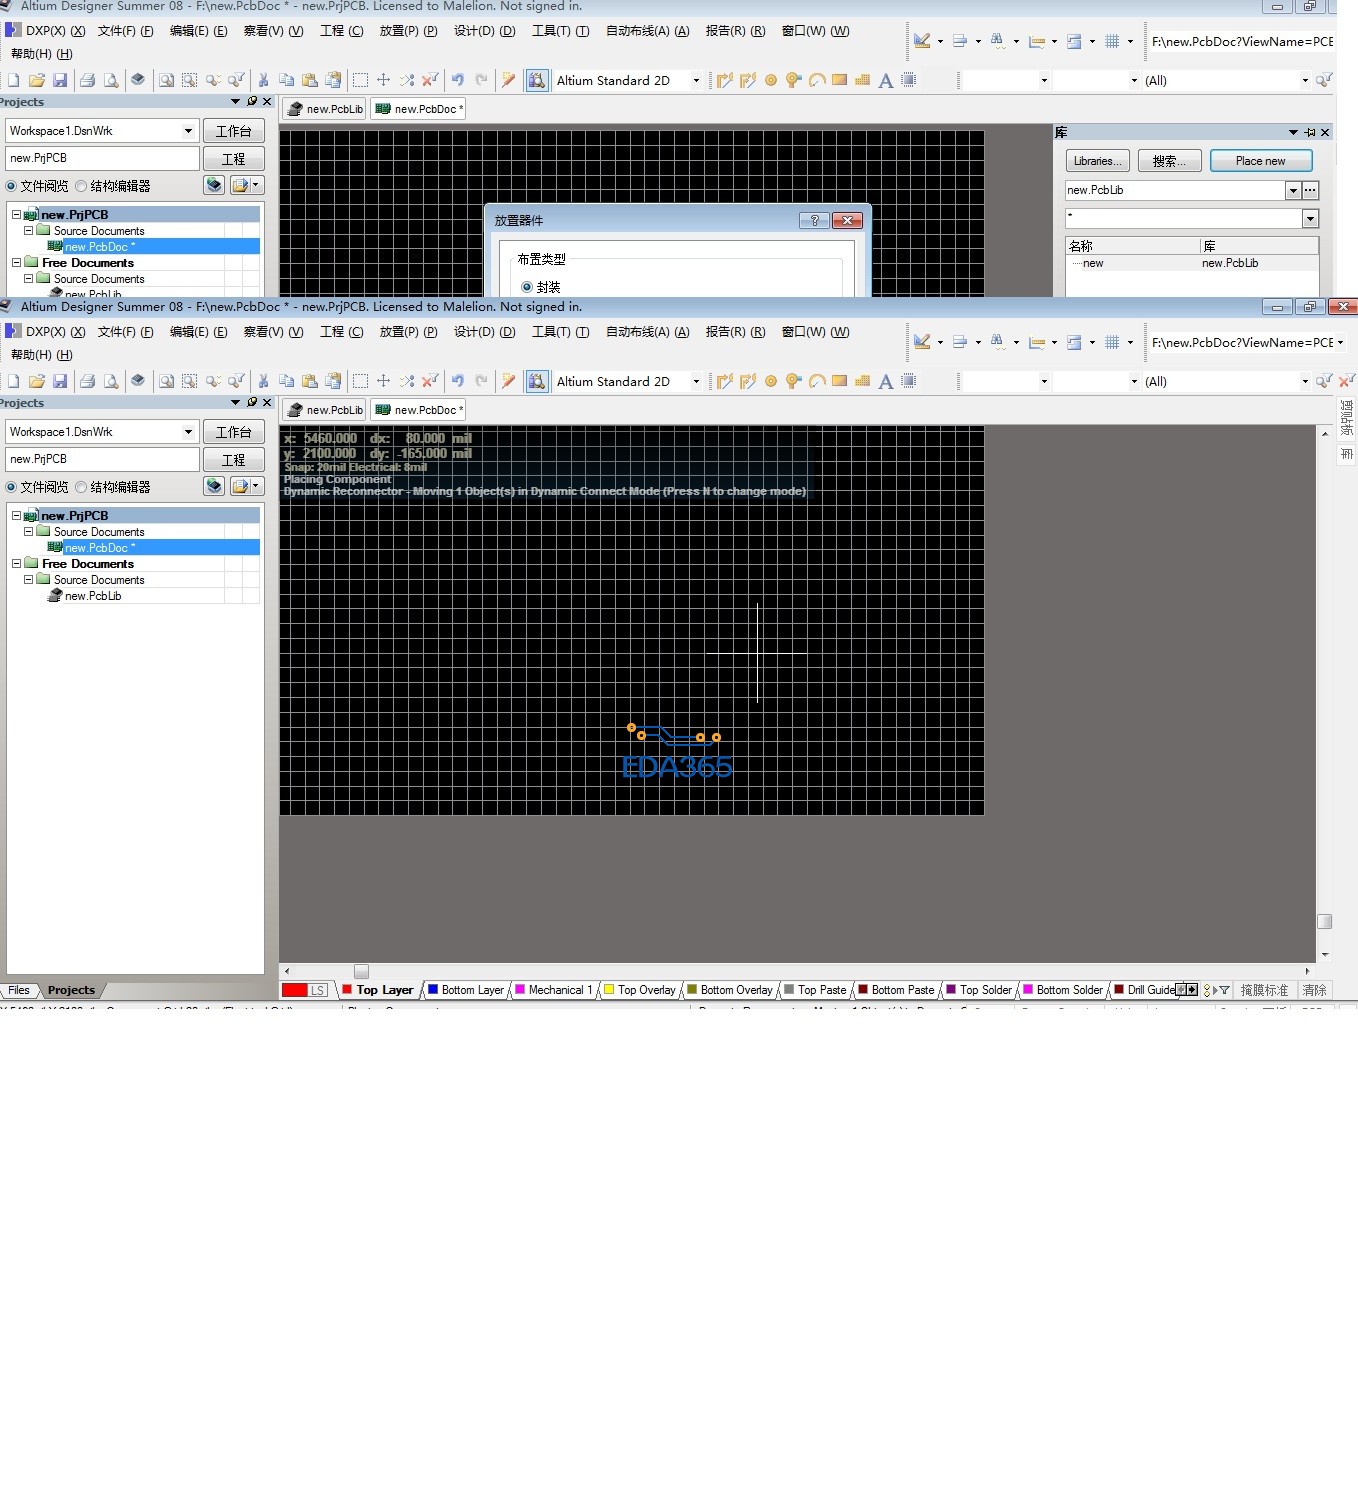Select 结构编辑器 radio button in front window Projects panel
This screenshot has width=1358, height=1501.
coord(82,487)
